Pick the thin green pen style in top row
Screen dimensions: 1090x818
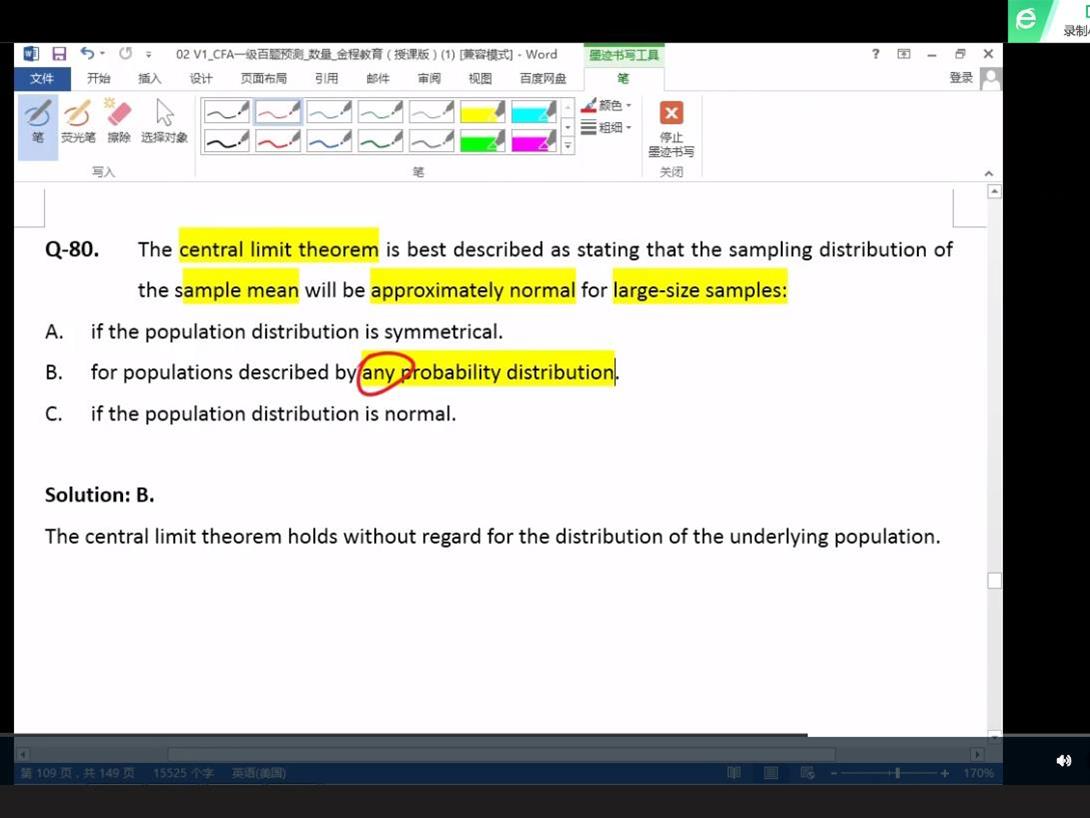pos(380,111)
